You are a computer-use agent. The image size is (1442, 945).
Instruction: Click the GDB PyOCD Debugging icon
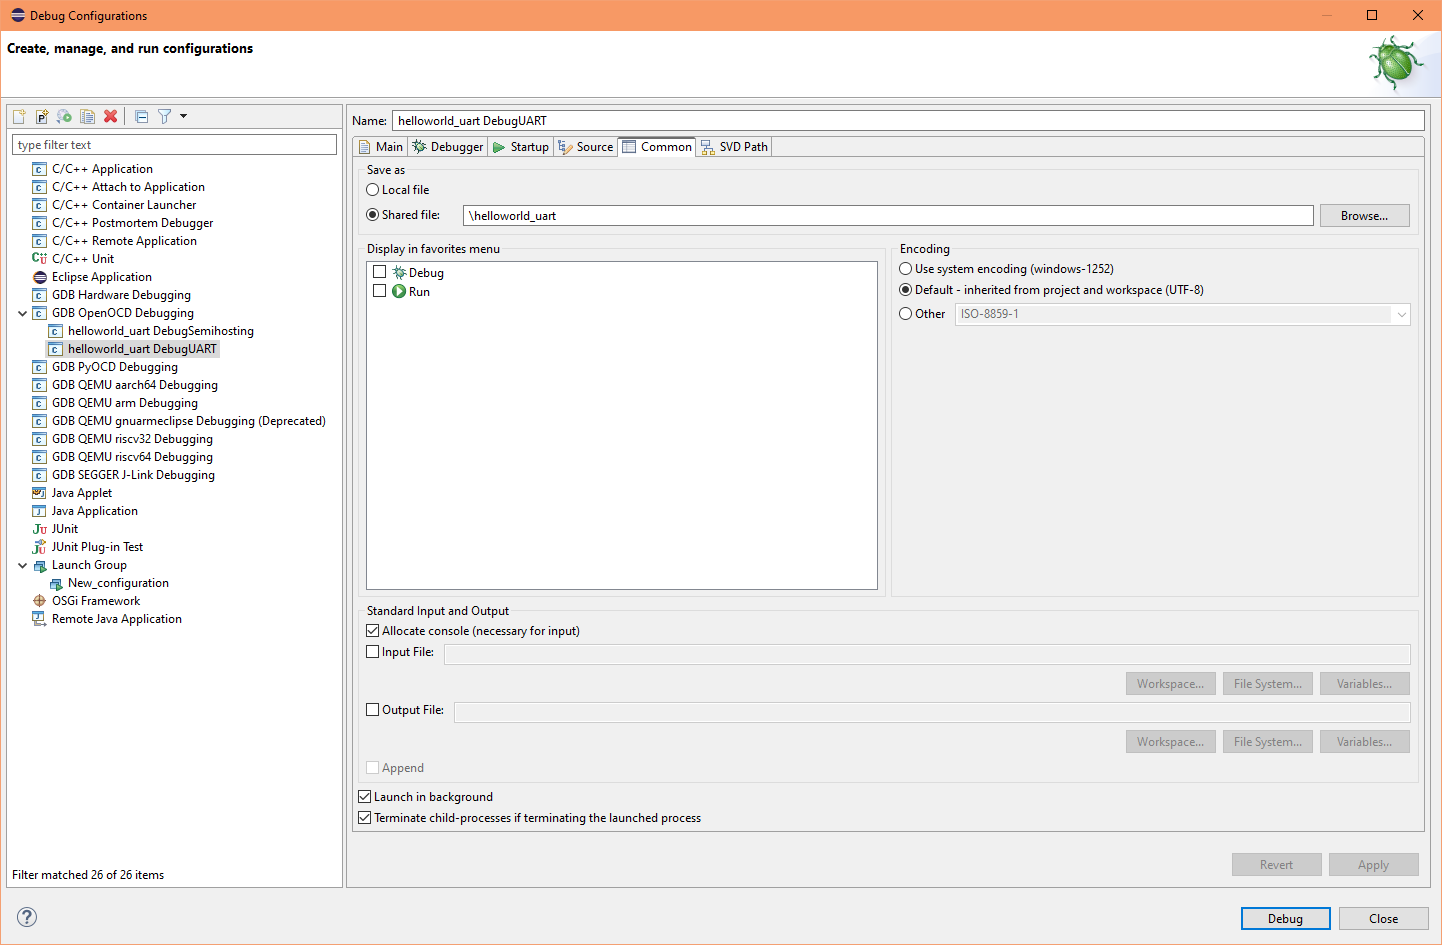pos(39,367)
